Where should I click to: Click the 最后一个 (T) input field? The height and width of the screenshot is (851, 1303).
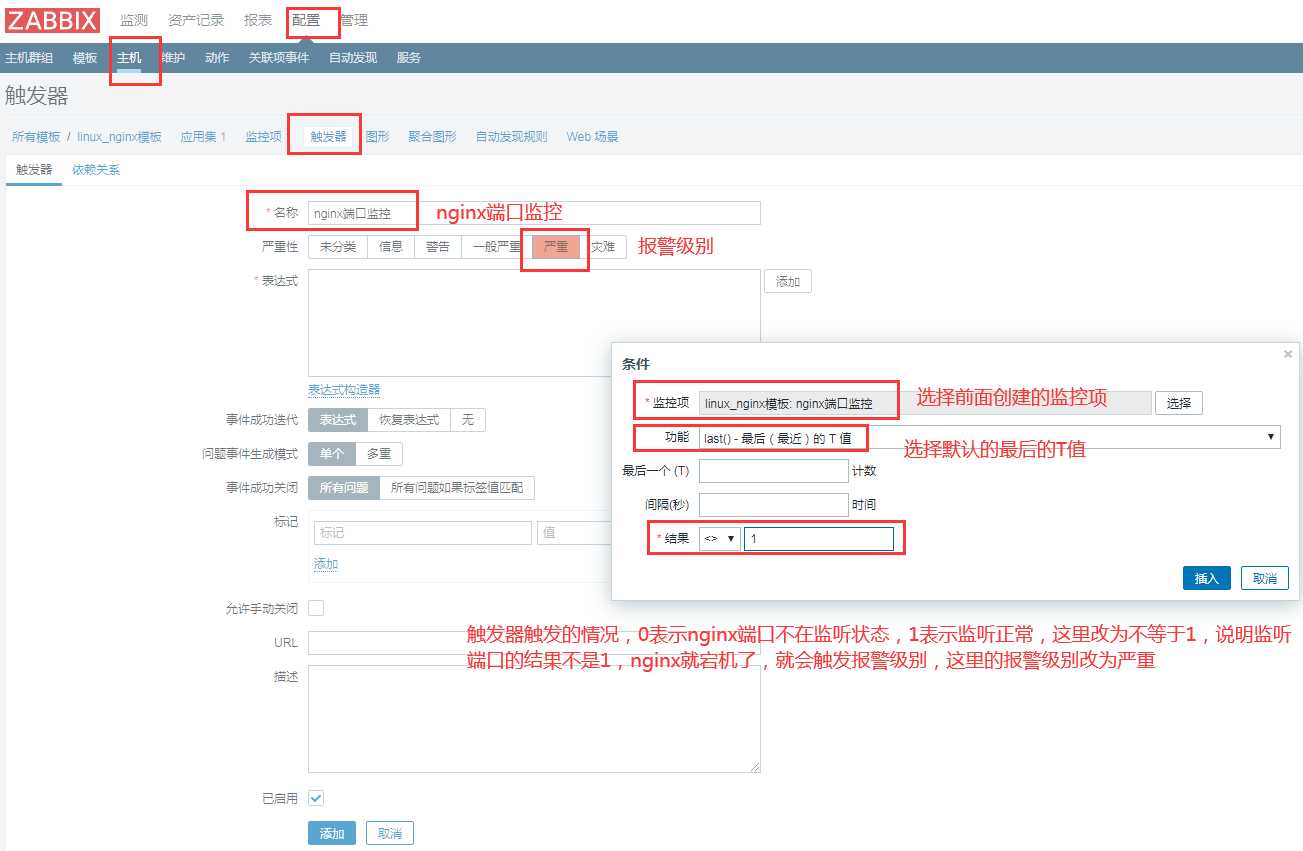[x=774, y=471]
